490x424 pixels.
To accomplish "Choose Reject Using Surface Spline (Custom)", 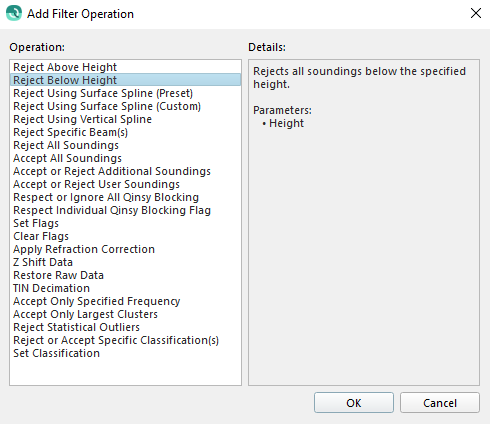I will (125, 106).
